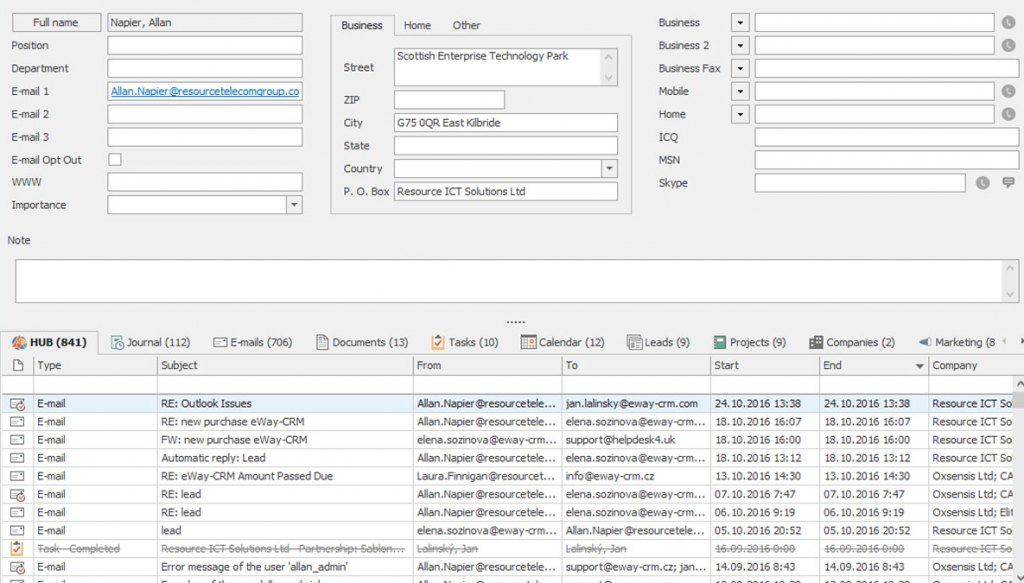Click the '05.10.2016 20:52' start cell
The width and height of the screenshot is (1024, 583).
tap(765, 531)
